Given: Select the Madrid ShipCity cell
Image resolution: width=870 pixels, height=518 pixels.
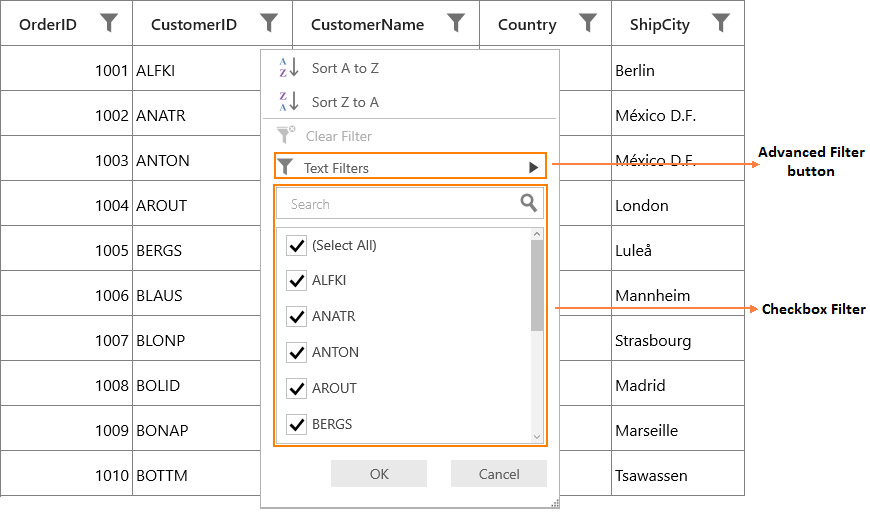Looking at the screenshot, I should coord(678,383).
